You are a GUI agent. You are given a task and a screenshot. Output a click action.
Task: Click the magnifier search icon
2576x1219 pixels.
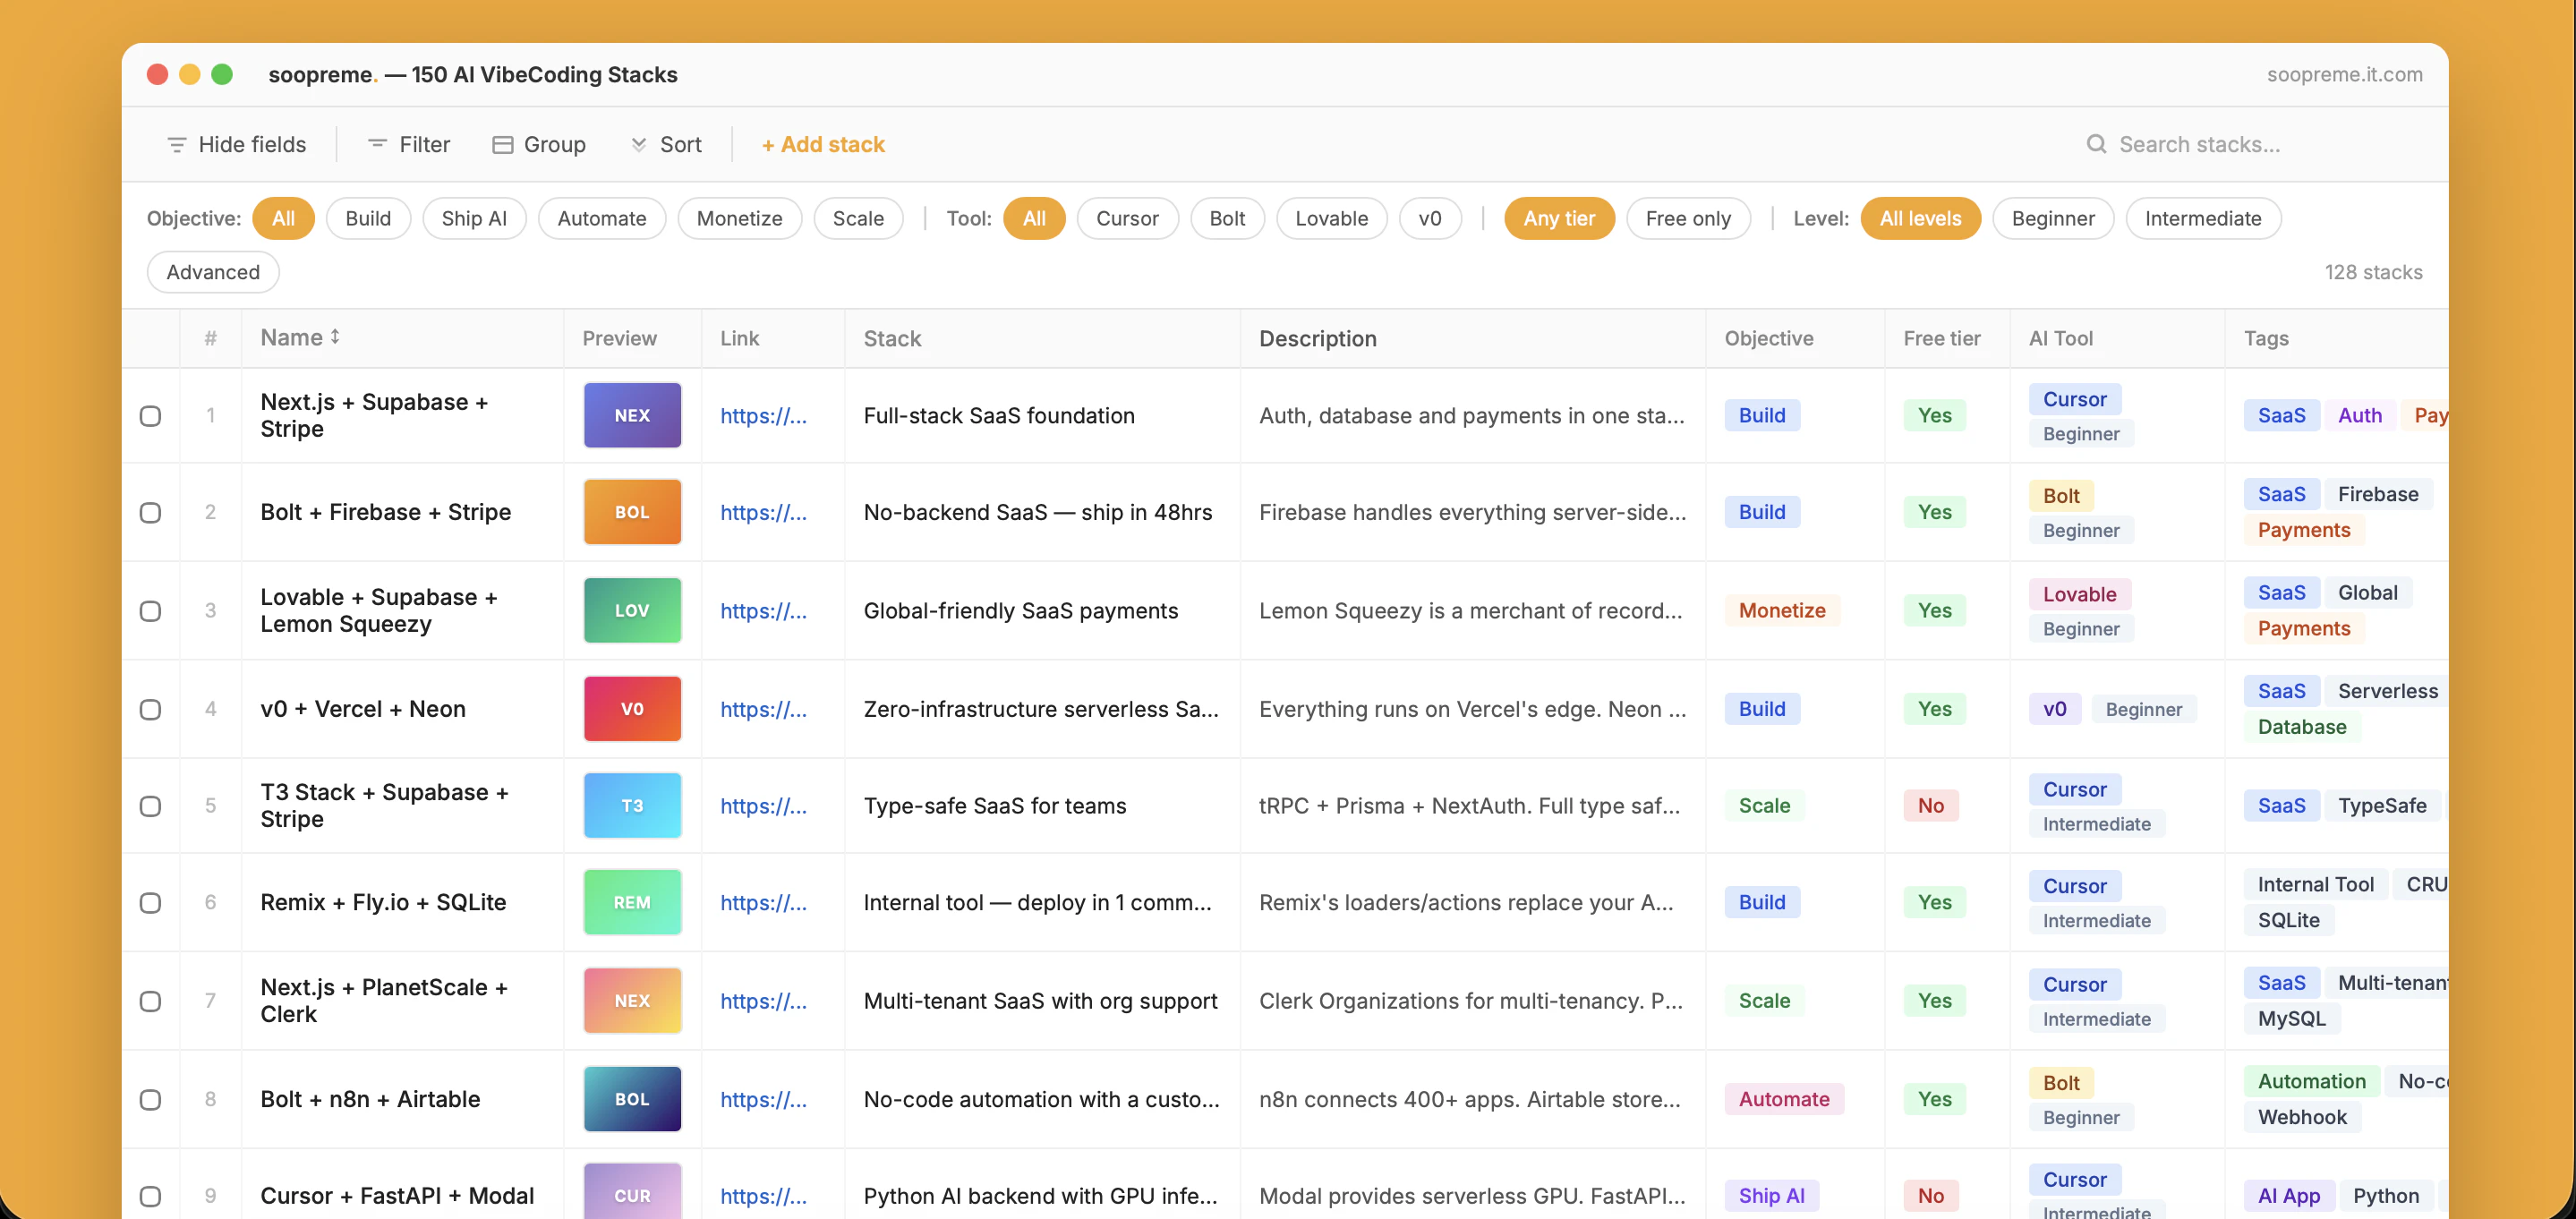pos(2096,144)
